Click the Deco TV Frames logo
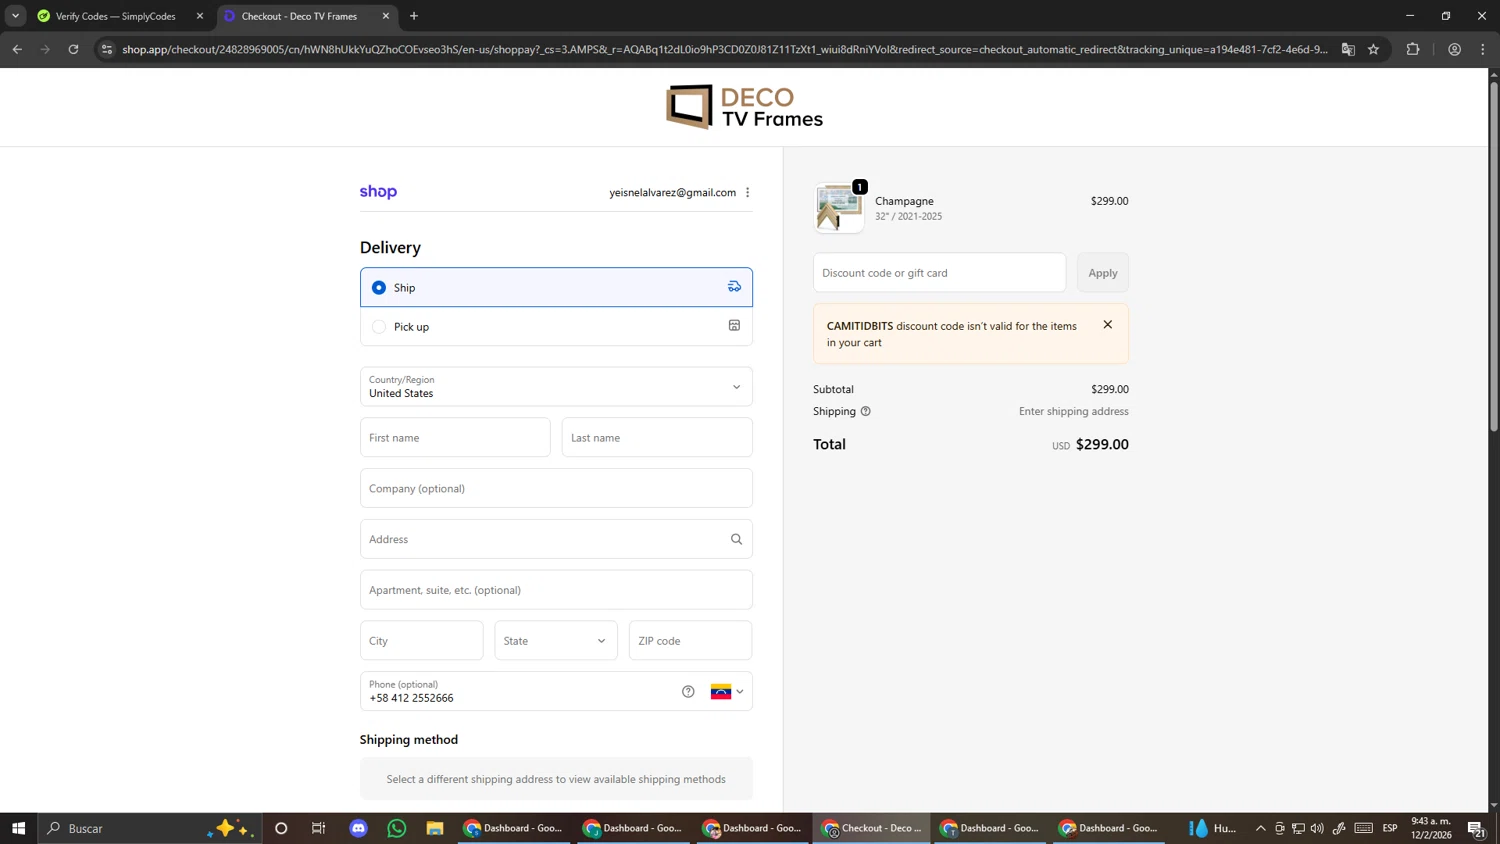This screenshot has height=844, width=1500. coord(745,107)
